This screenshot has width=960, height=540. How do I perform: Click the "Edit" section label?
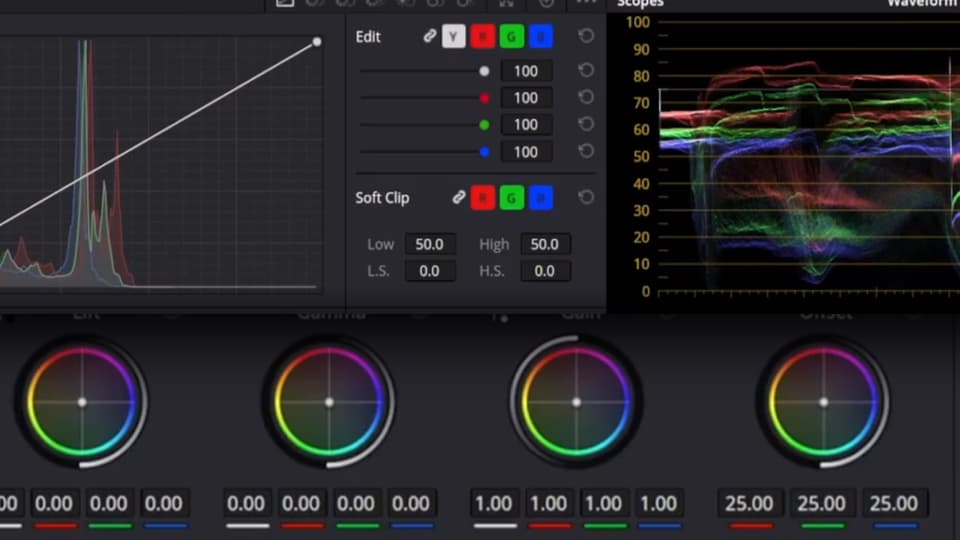[368, 37]
